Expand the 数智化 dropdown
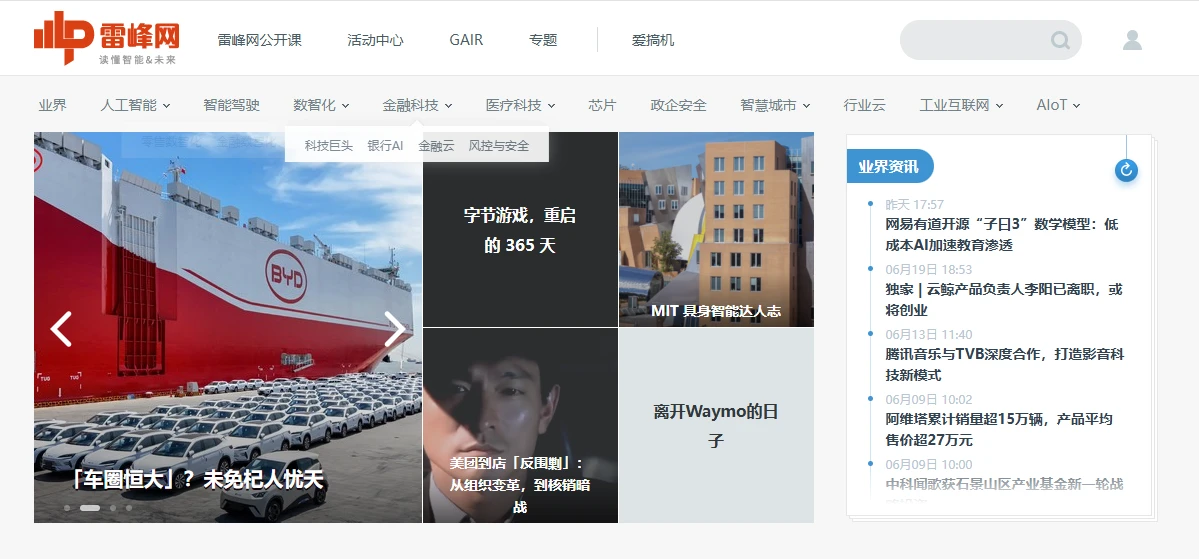Image resolution: width=1199 pixels, height=559 pixels. coord(321,105)
